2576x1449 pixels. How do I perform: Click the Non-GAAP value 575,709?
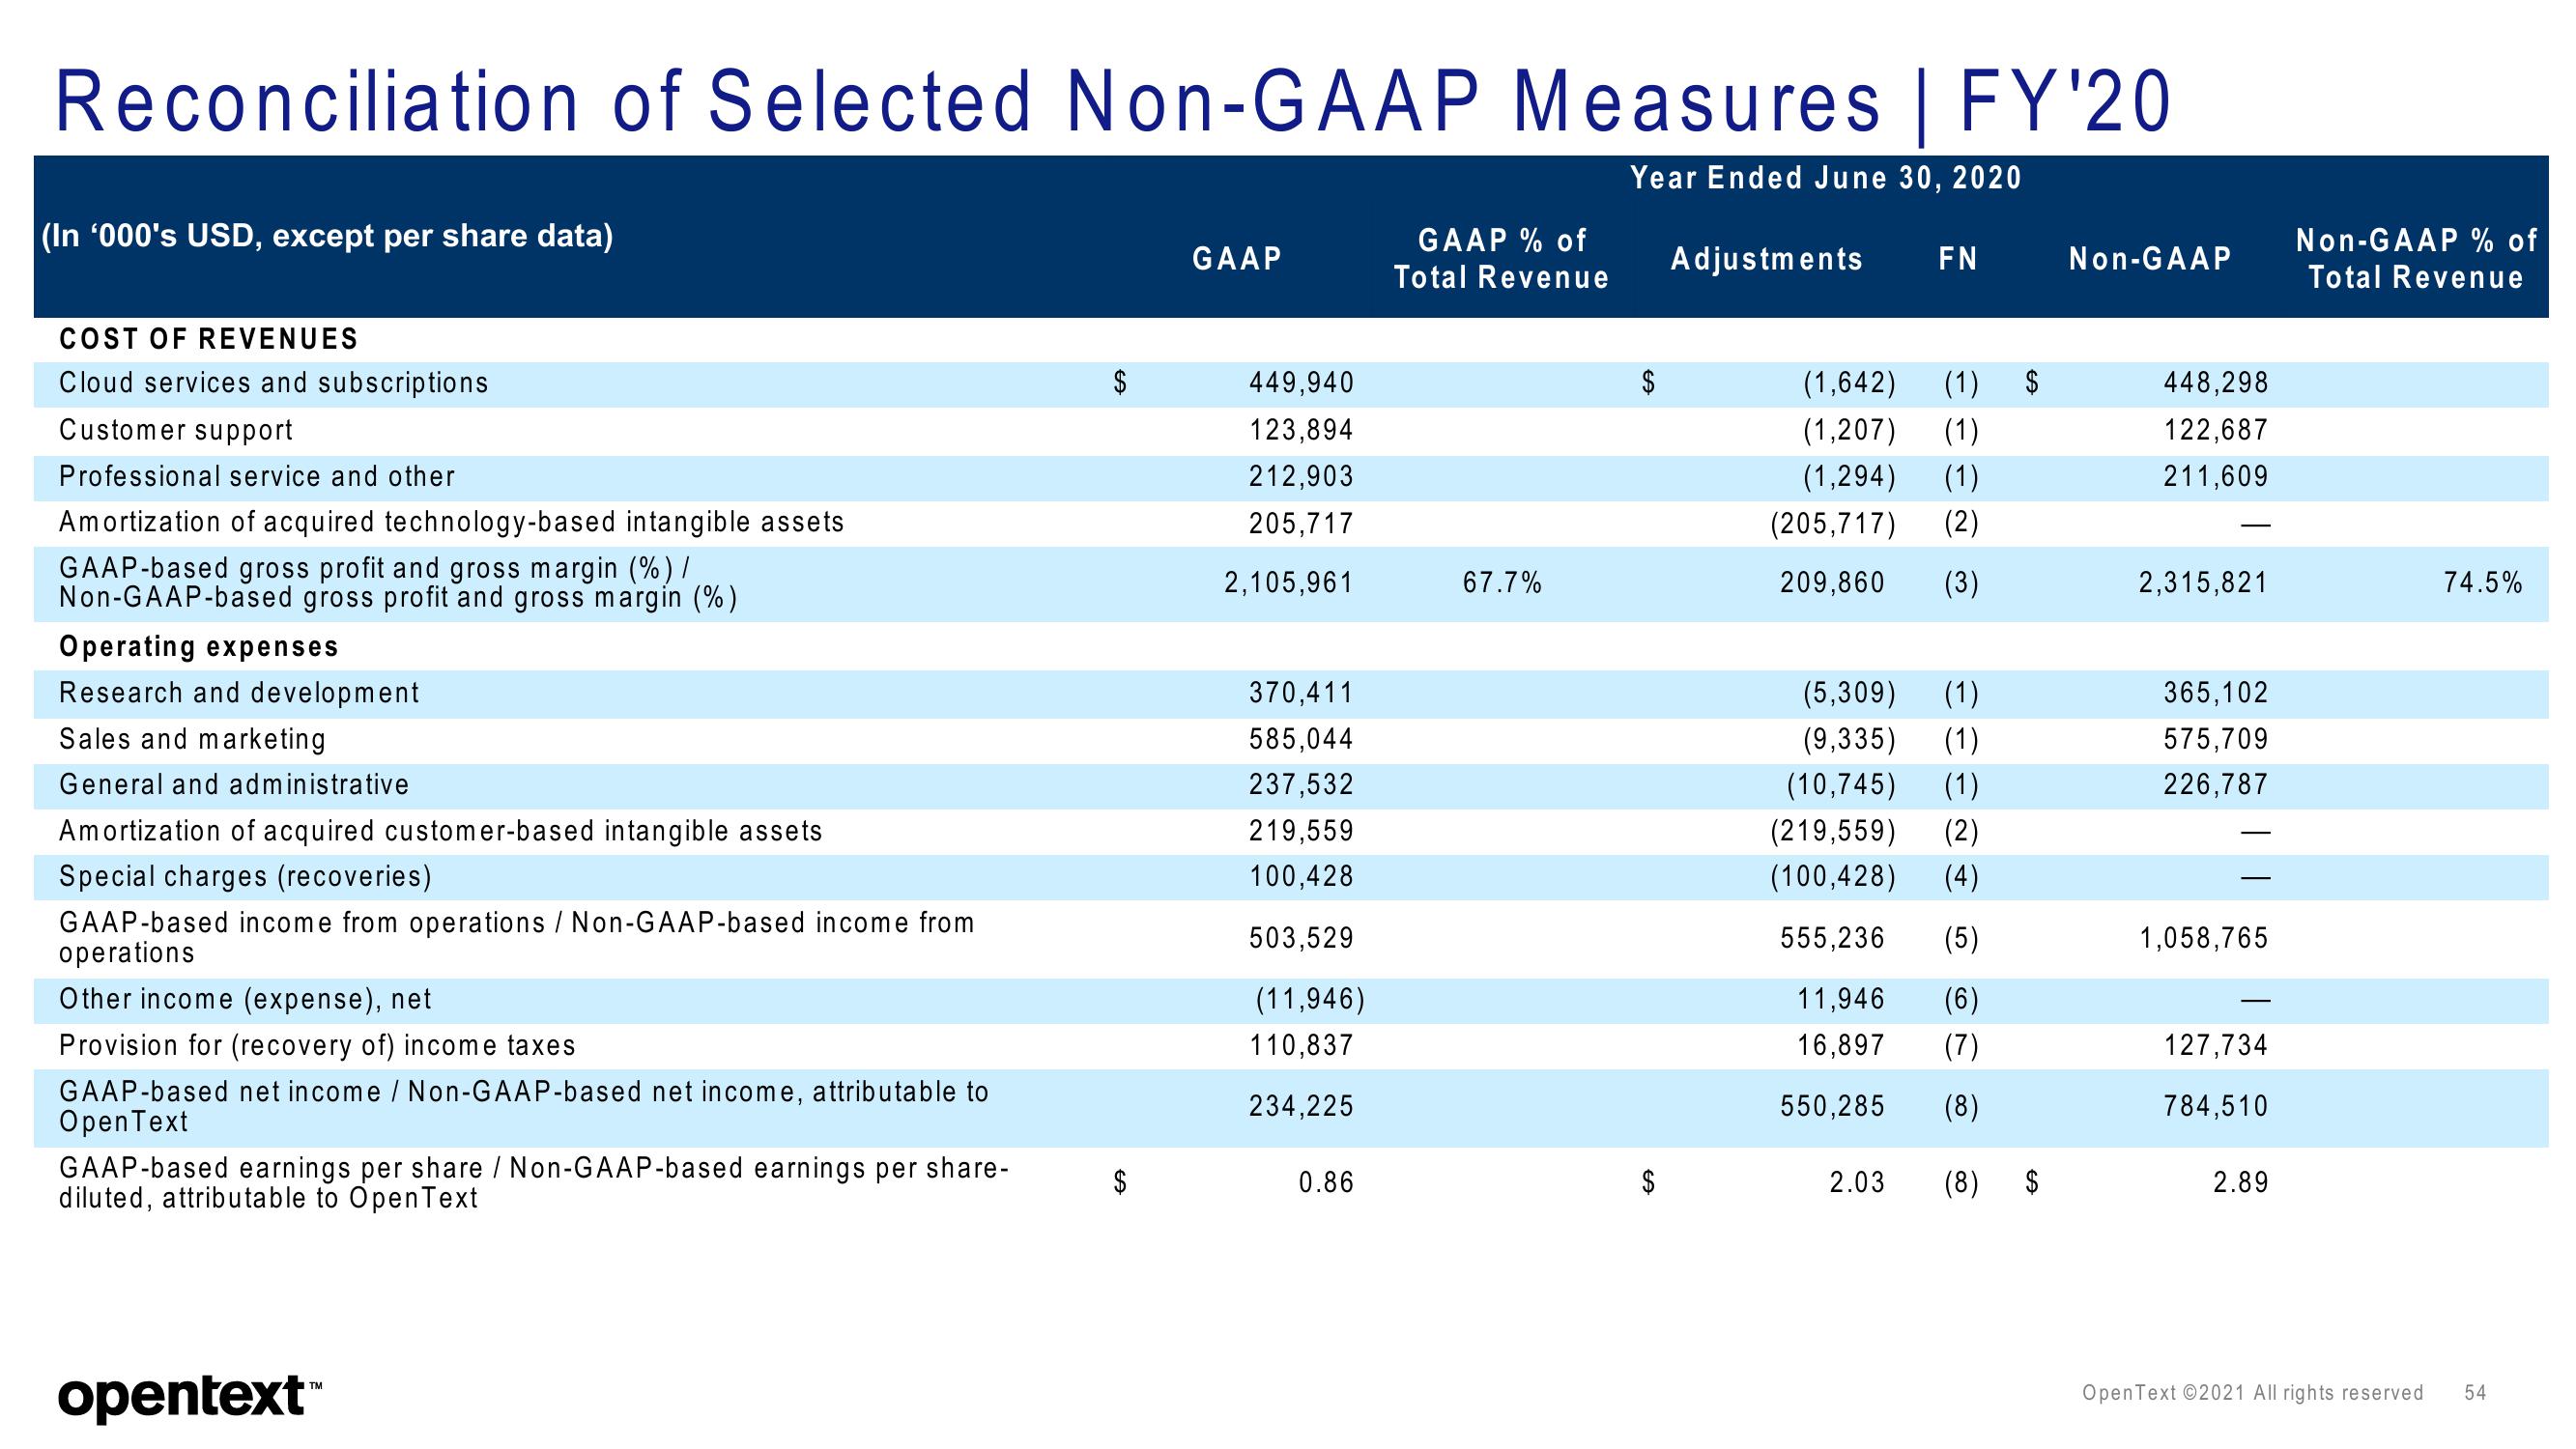pos(2216,739)
